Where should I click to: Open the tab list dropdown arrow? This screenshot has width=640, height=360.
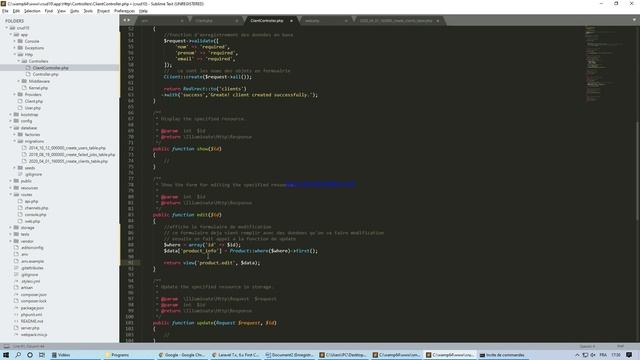coord(634,20)
